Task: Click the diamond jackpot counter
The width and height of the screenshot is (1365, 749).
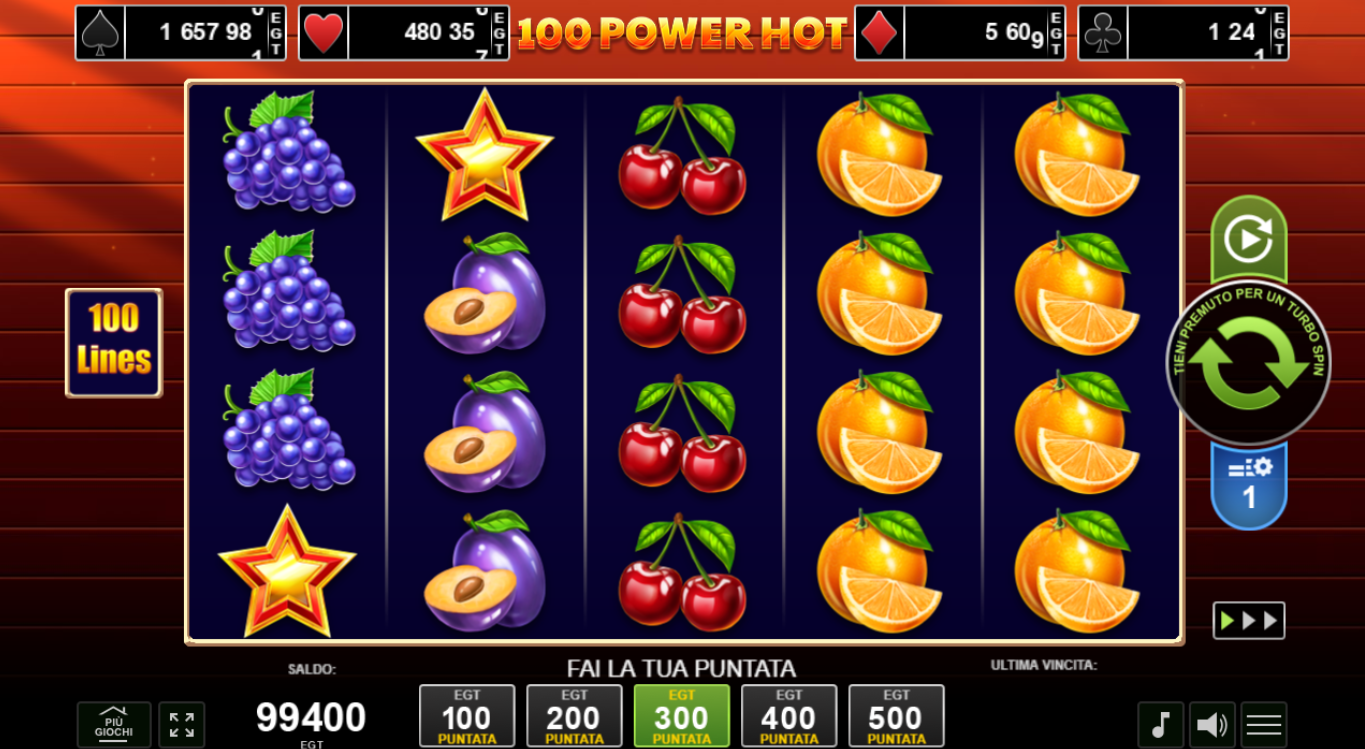Action: click(960, 33)
